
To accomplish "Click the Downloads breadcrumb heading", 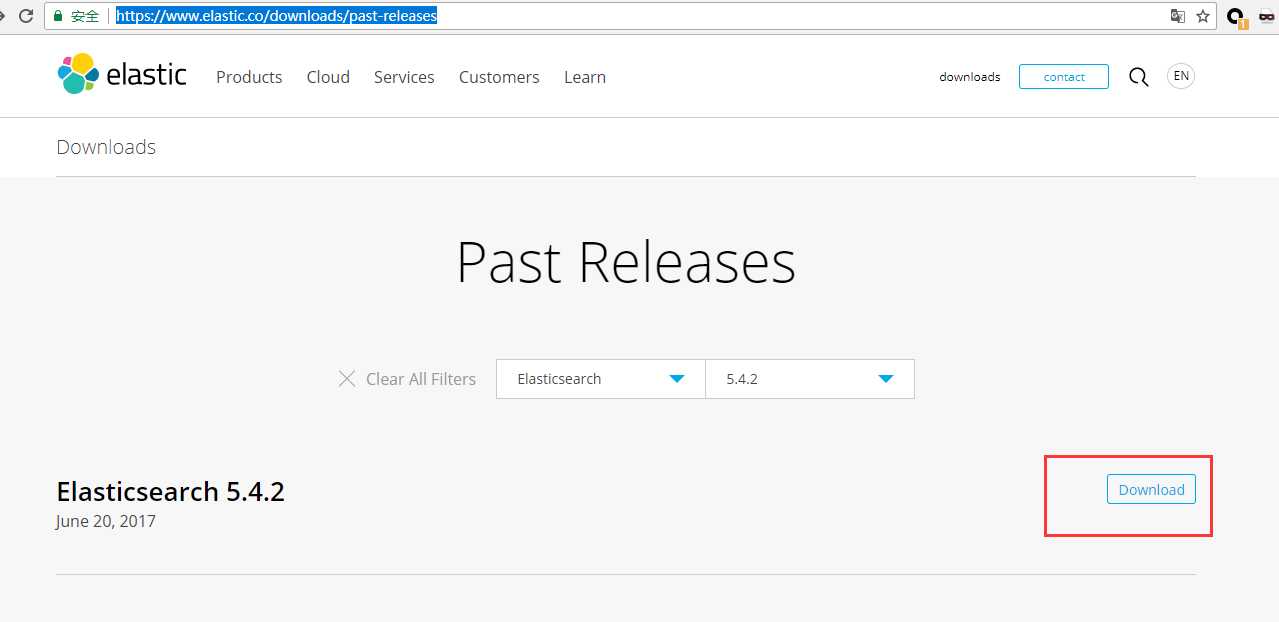I will pos(106,147).
